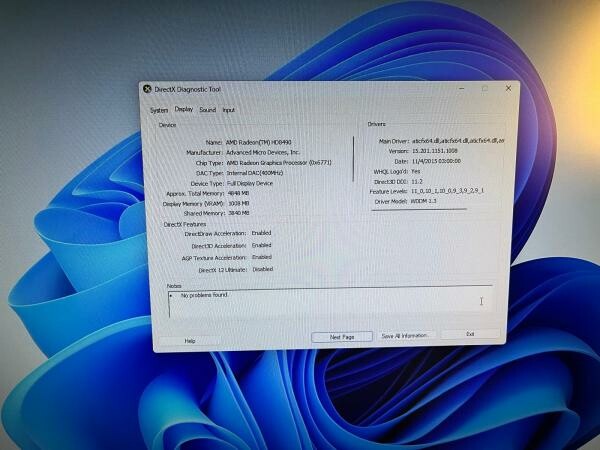Click the WHQL Logo'd Yes value
This screenshot has height=450, width=600.
(416, 171)
